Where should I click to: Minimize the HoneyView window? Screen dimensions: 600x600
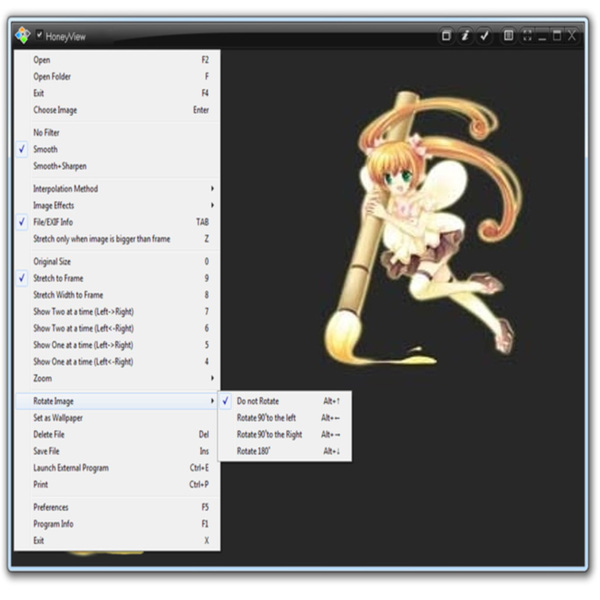coord(542,37)
